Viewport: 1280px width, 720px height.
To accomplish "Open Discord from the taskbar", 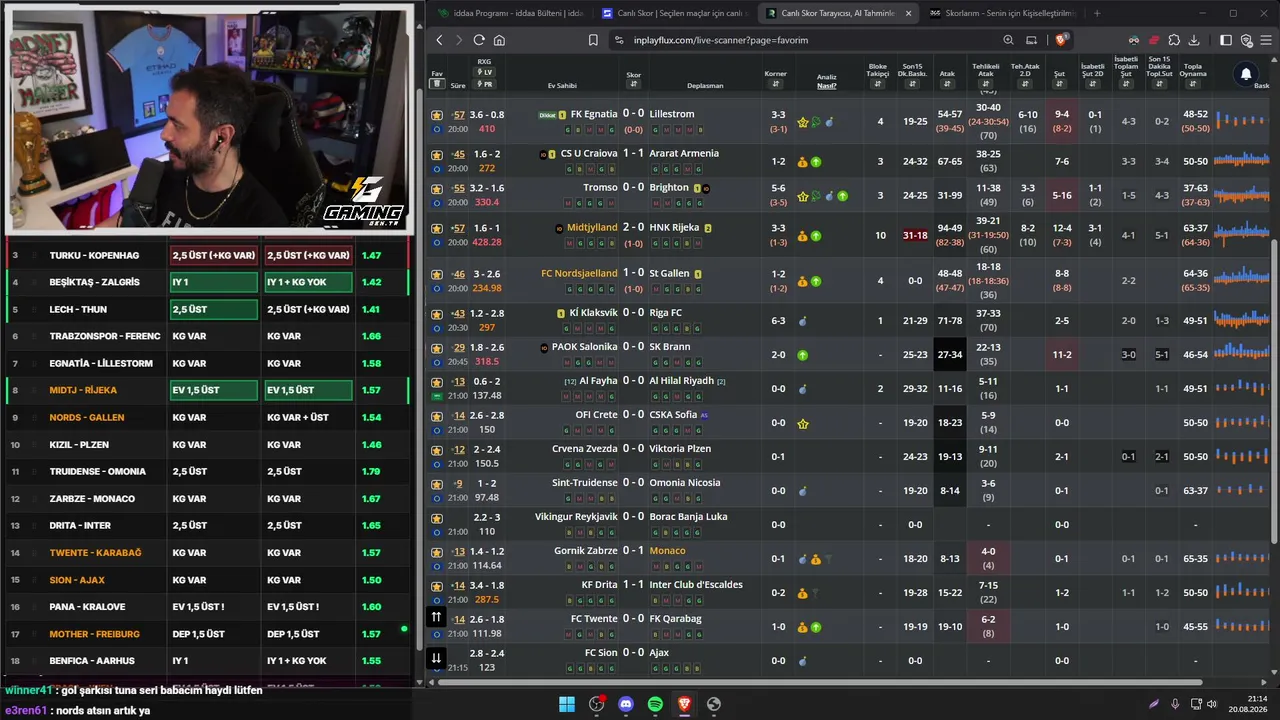I will coord(626,704).
